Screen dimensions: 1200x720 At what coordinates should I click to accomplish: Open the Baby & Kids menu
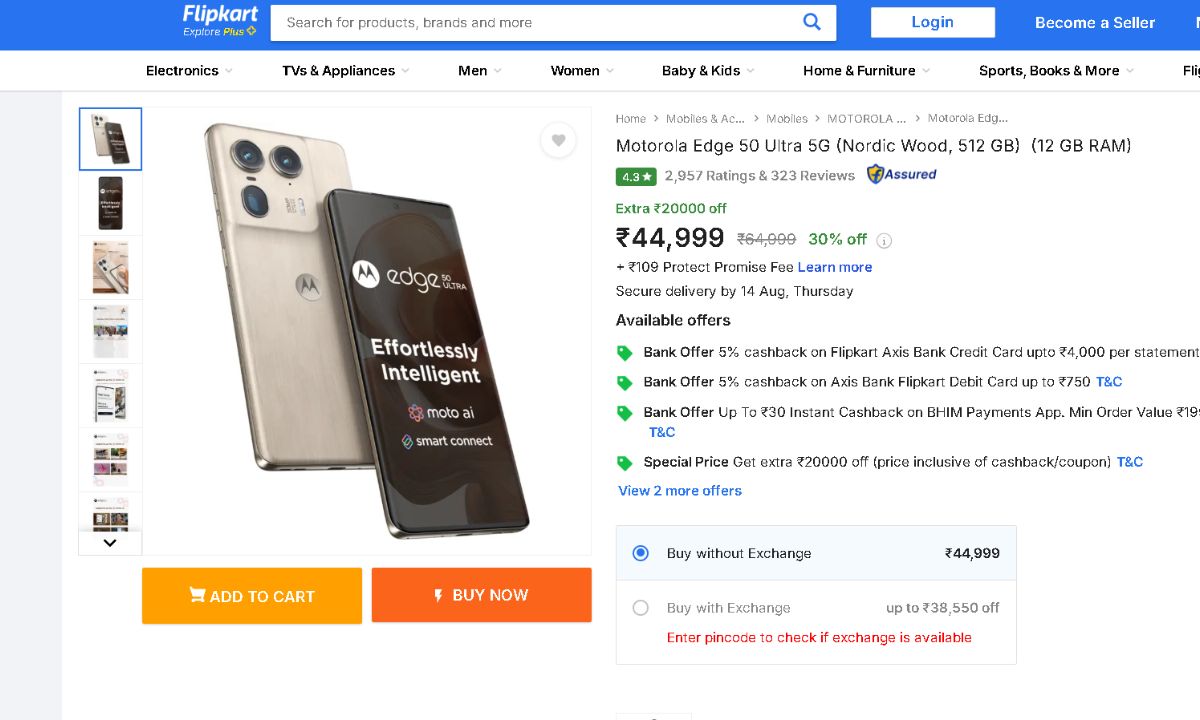[x=708, y=71]
